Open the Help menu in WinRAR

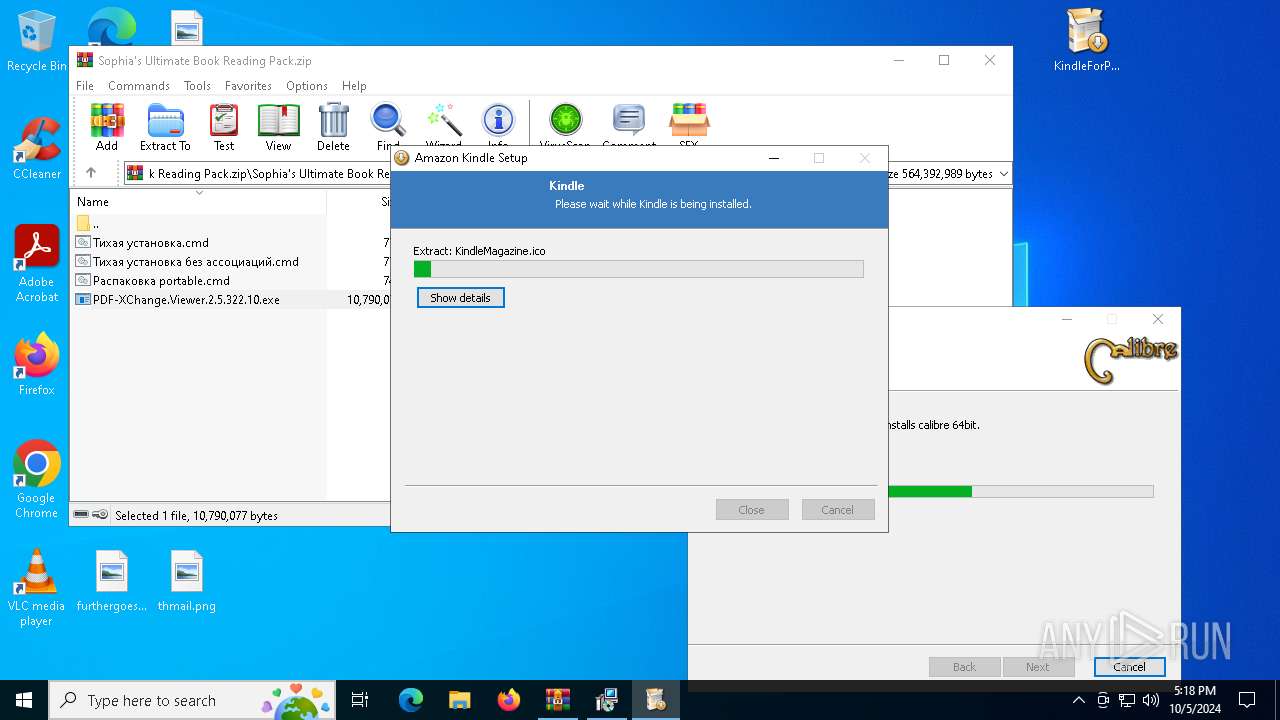pos(354,86)
